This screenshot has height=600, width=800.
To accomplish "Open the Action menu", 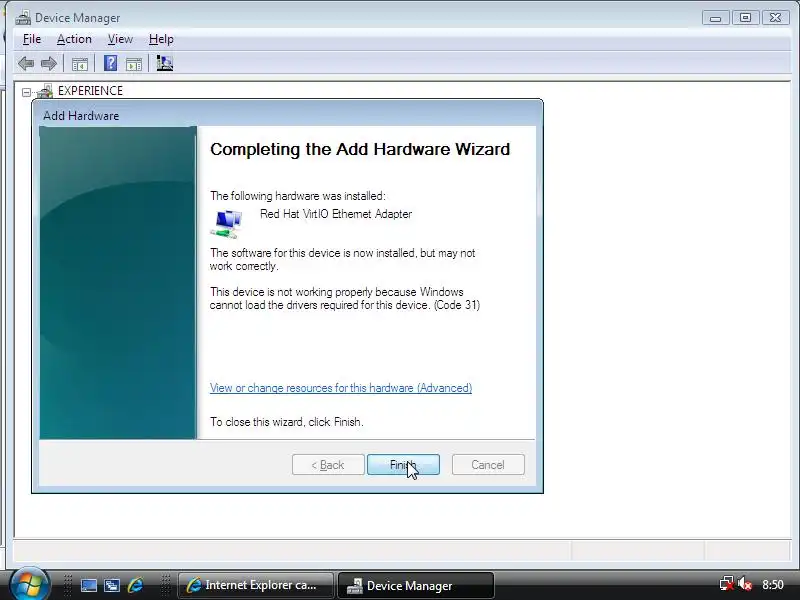I will pos(74,39).
